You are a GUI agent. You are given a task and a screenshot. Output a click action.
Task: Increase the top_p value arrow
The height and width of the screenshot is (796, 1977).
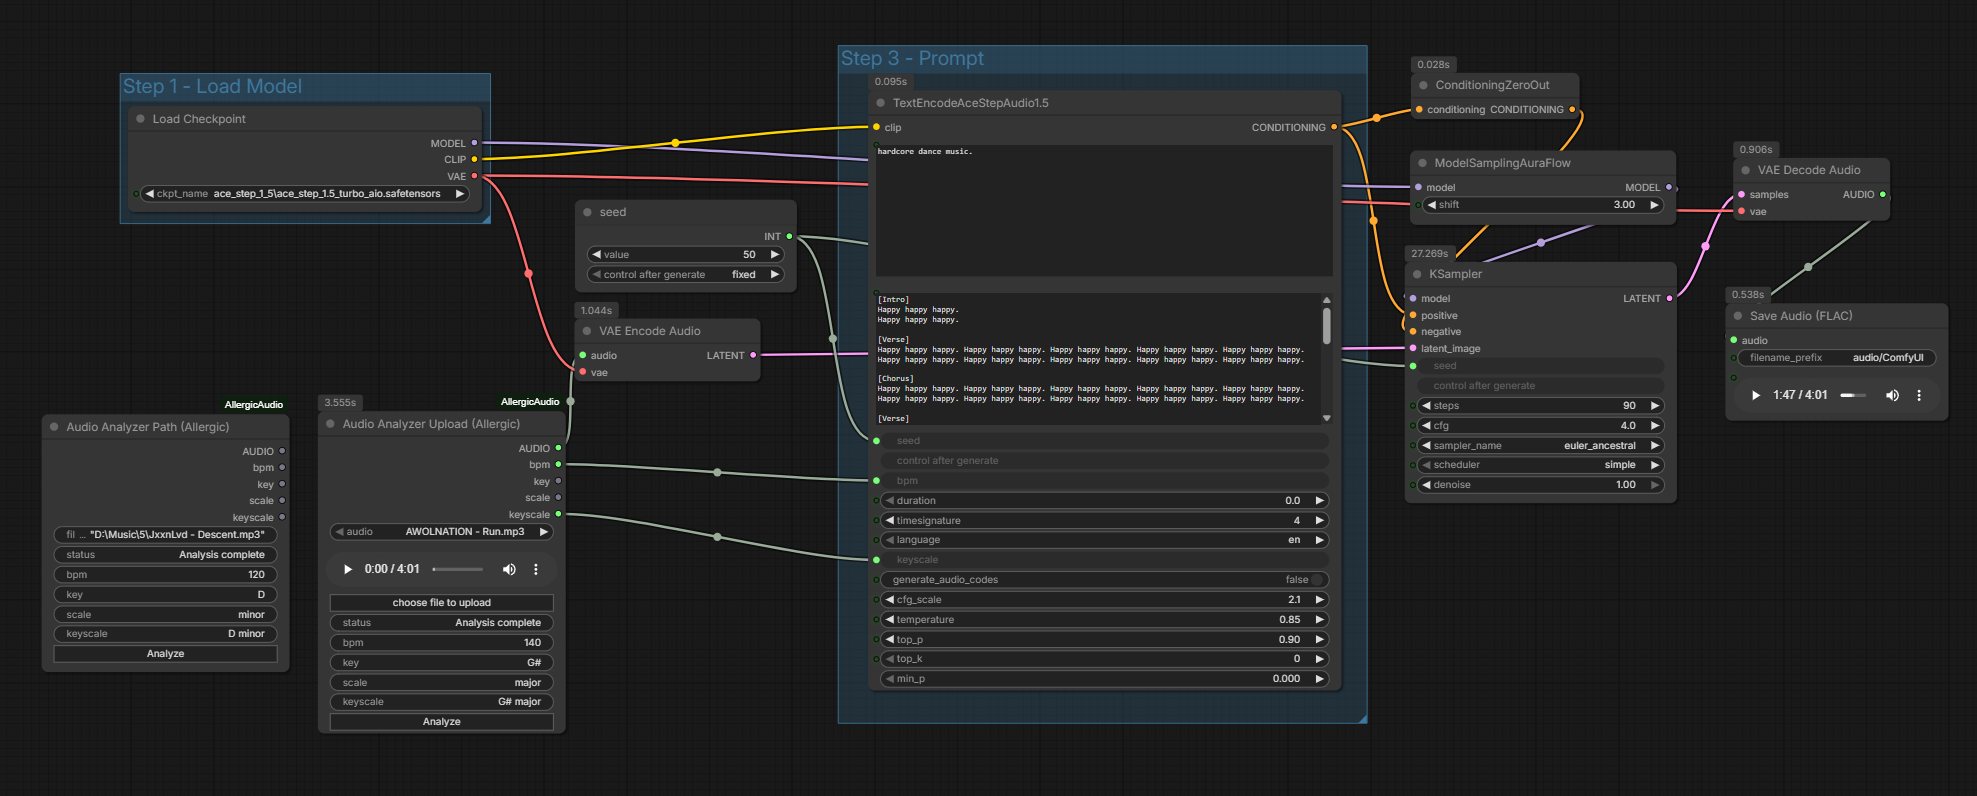[1319, 640]
